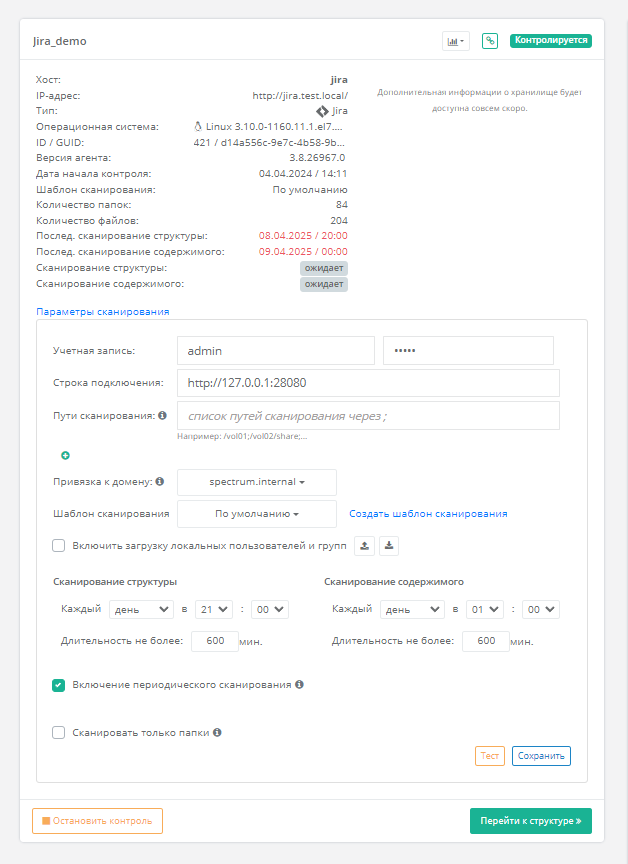Open content scan period день dropdown

click(x=413, y=609)
